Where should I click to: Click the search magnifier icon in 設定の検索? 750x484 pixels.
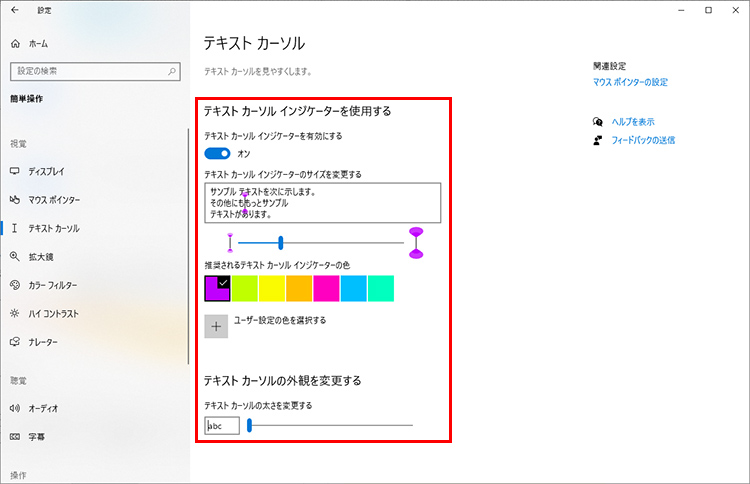tap(172, 71)
